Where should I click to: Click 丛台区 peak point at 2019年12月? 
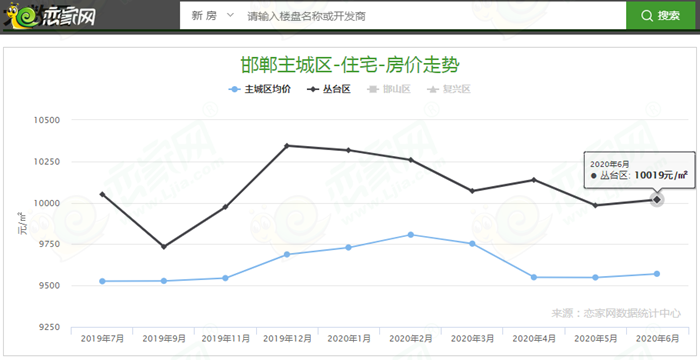[287, 145]
